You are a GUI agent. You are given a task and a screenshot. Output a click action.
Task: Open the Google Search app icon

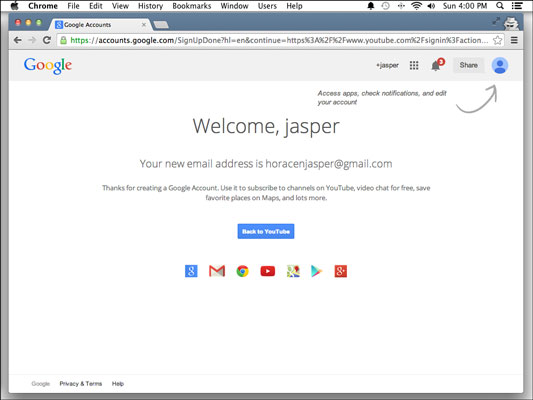(191, 271)
